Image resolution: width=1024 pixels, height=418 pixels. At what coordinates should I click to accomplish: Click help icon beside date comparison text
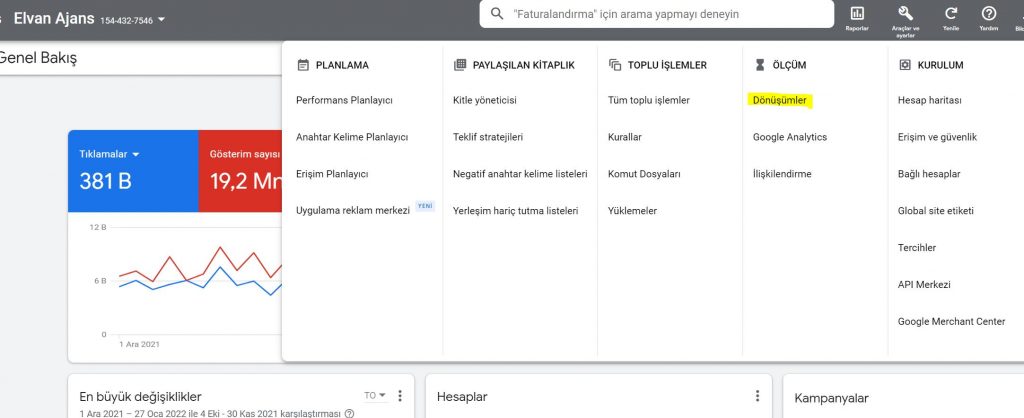click(349, 413)
